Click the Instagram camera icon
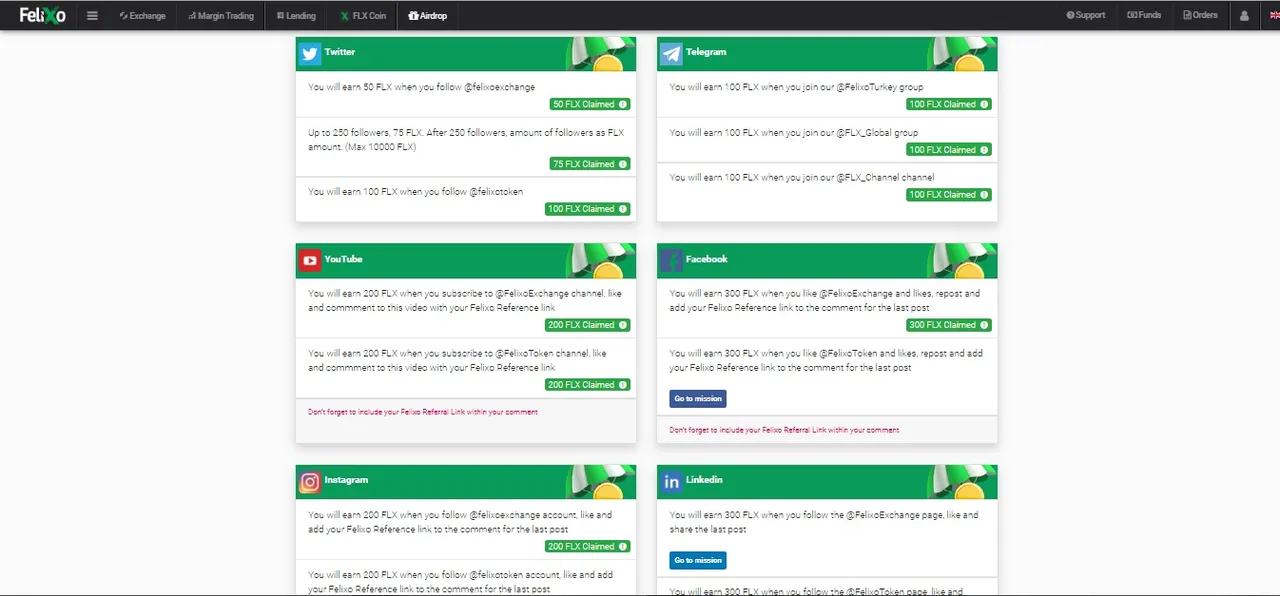Screen dimensions: 1280x596 (310, 482)
